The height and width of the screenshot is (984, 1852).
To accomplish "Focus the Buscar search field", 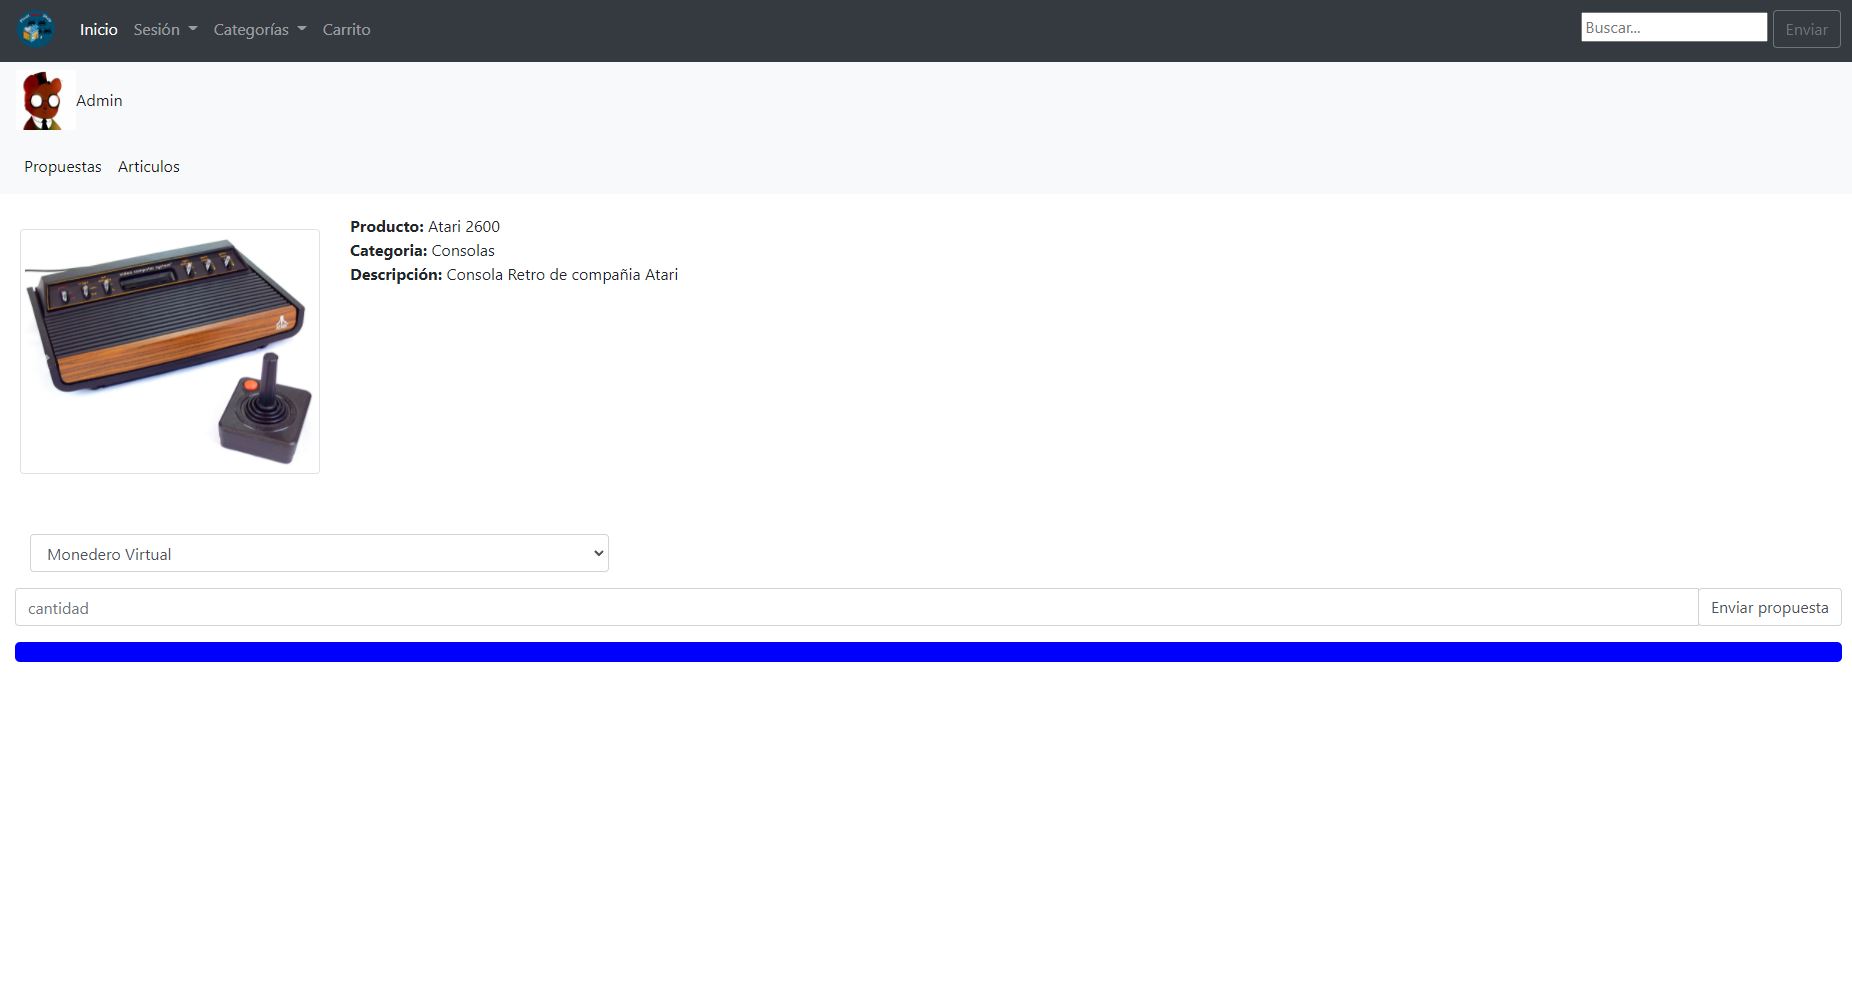I will point(1674,28).
